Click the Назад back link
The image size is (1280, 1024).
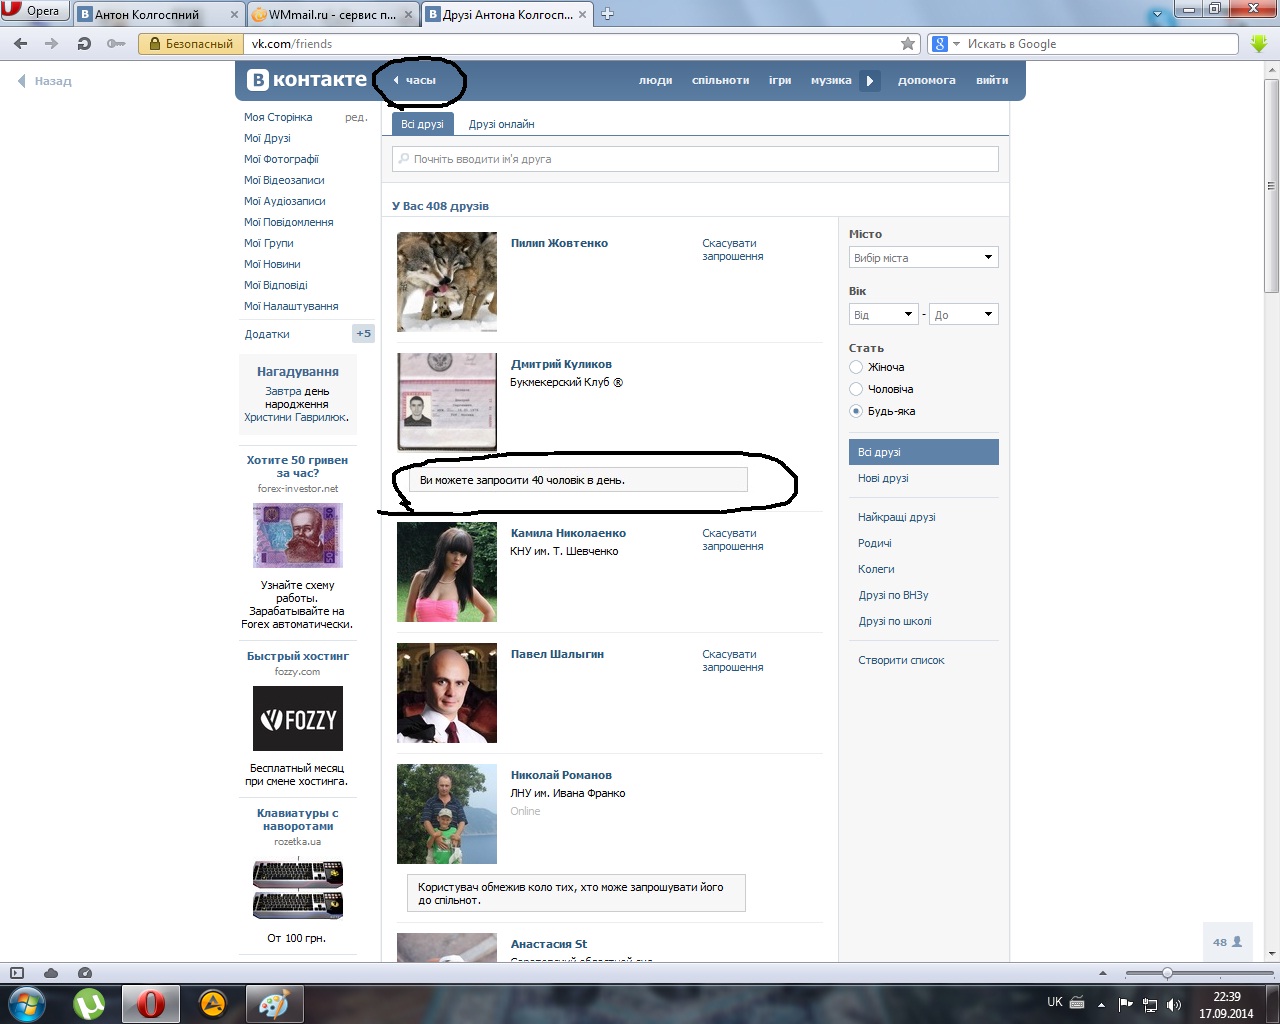[45, 81]
